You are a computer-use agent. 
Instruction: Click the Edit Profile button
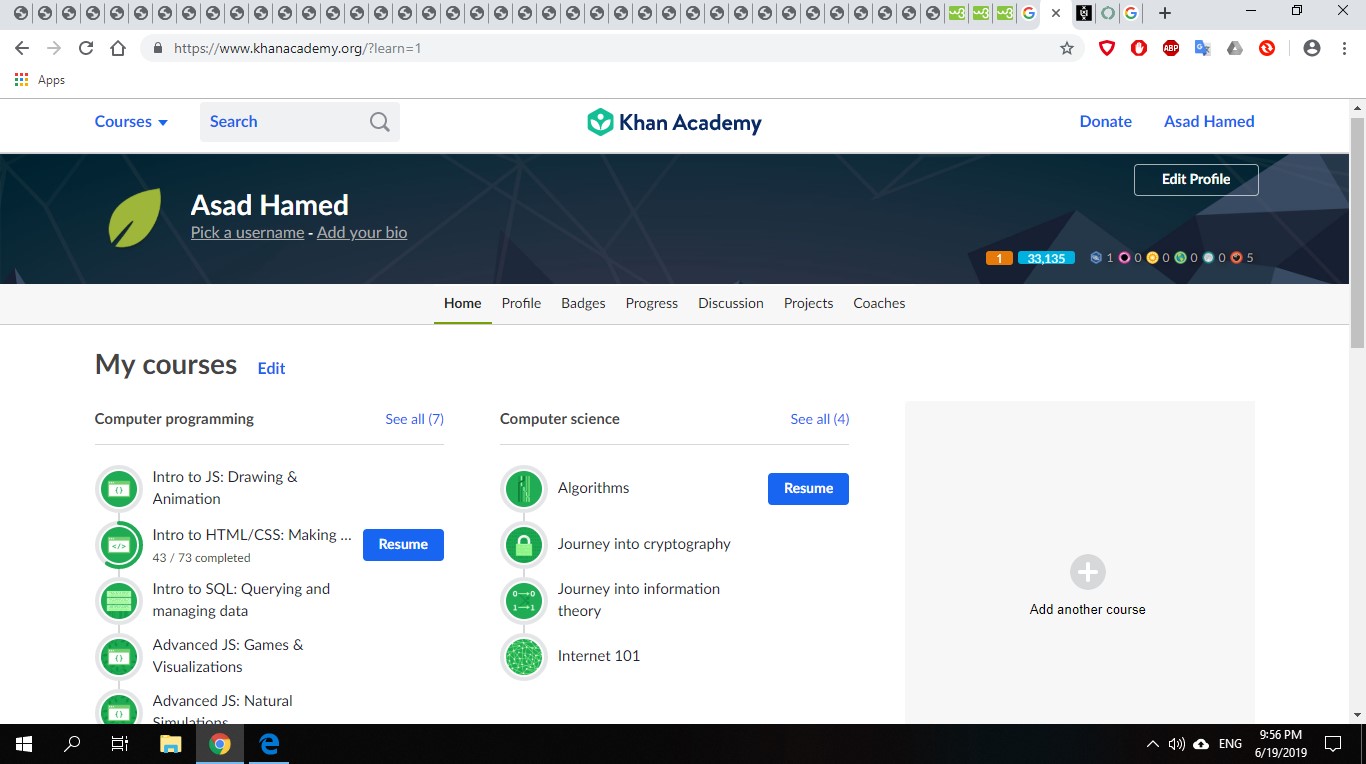pyautogui.click(x=1196, y=180)
